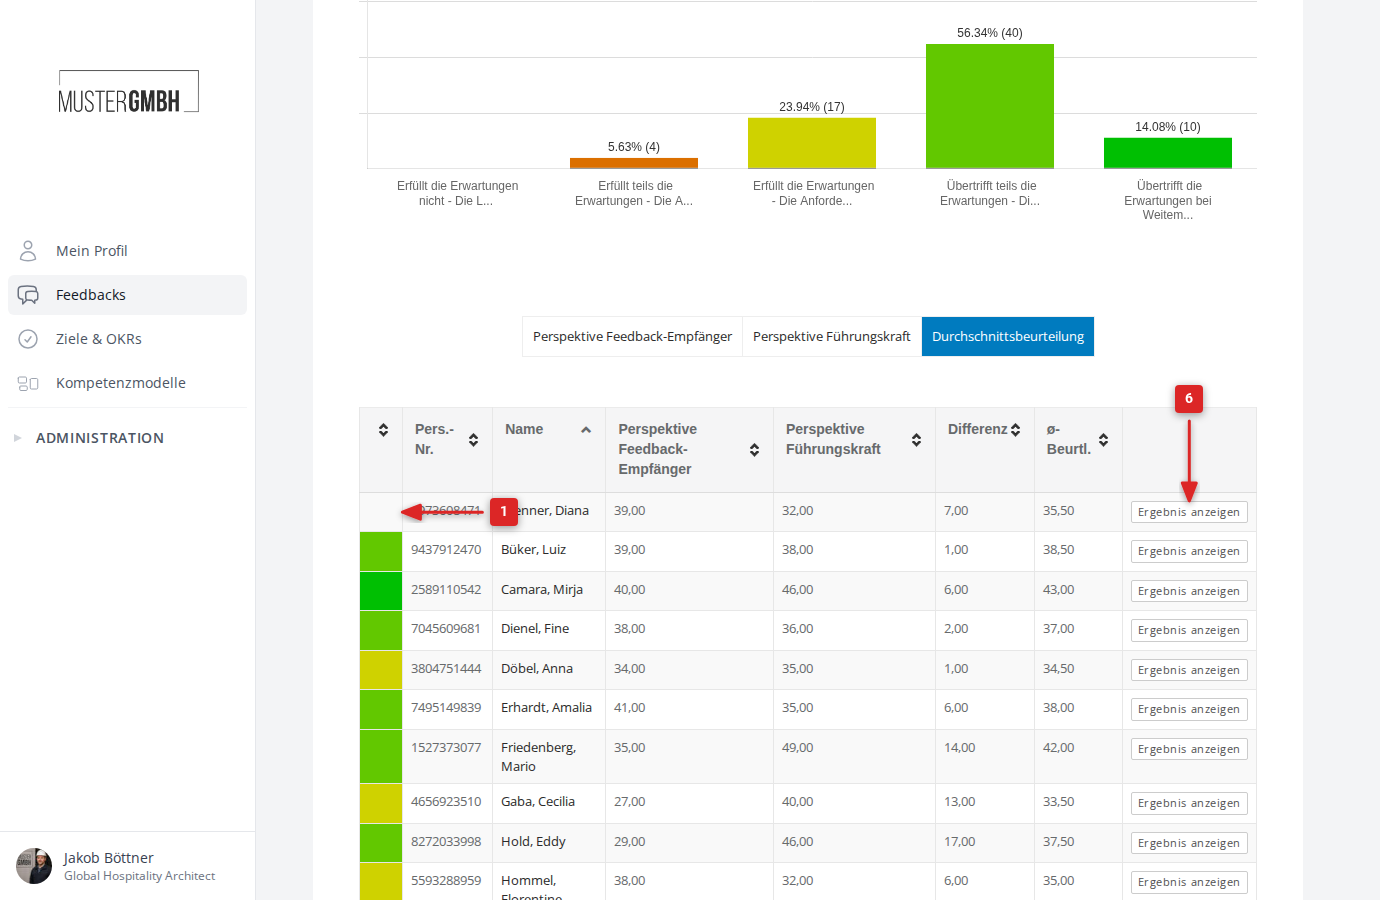
Task: Show result for Erhardt, Amalia
Action: point(1189,709)
